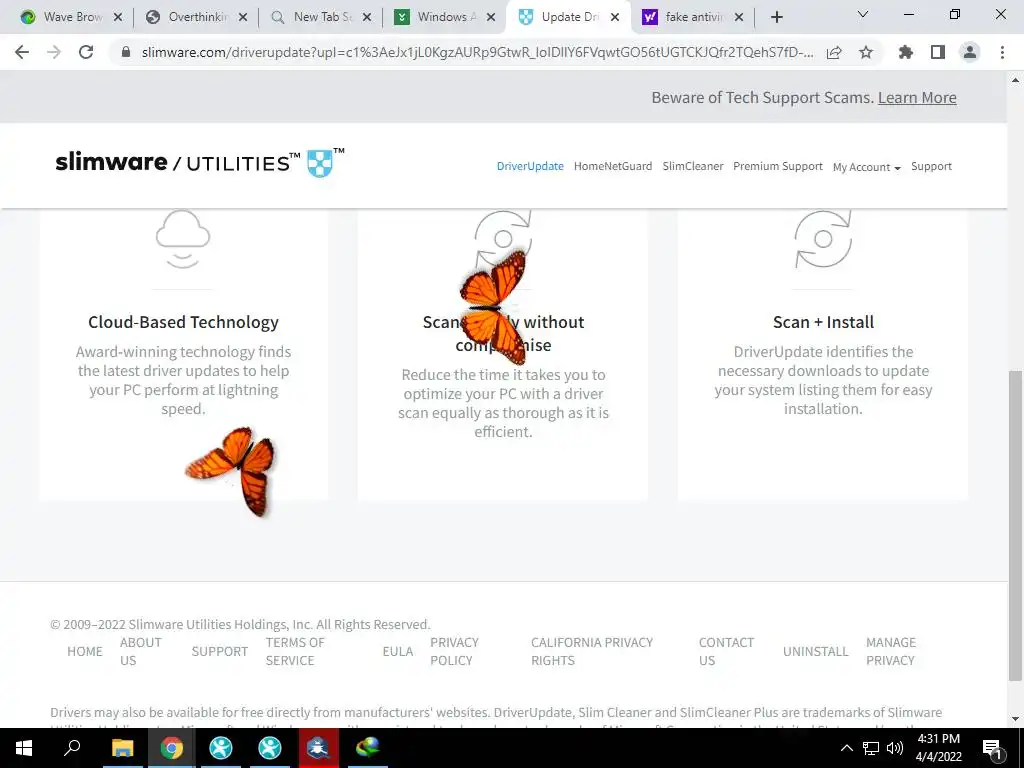Open the Extensions puzzle icon
Screen dimensions: 1024x768
pyautogui.click(x=905, y=52)
